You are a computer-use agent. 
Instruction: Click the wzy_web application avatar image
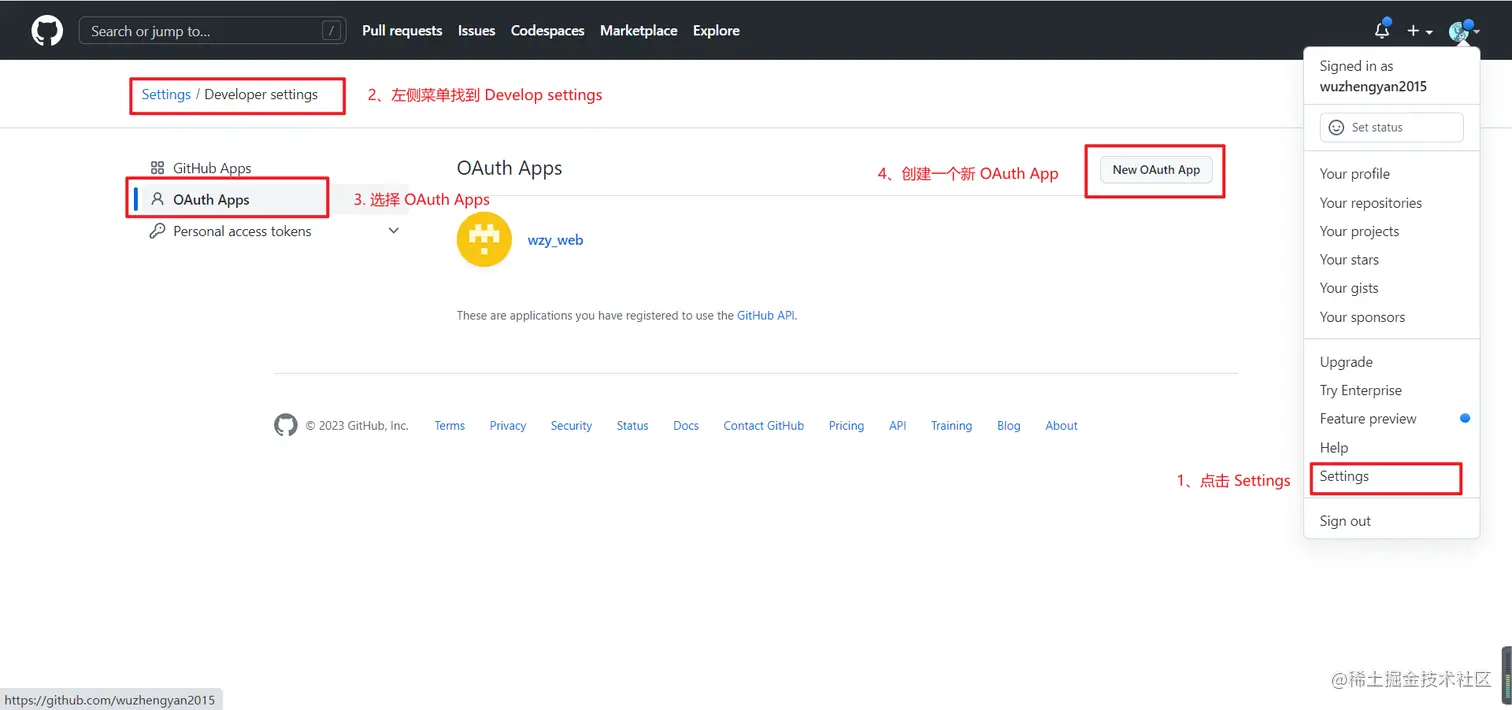pos(484,239)
